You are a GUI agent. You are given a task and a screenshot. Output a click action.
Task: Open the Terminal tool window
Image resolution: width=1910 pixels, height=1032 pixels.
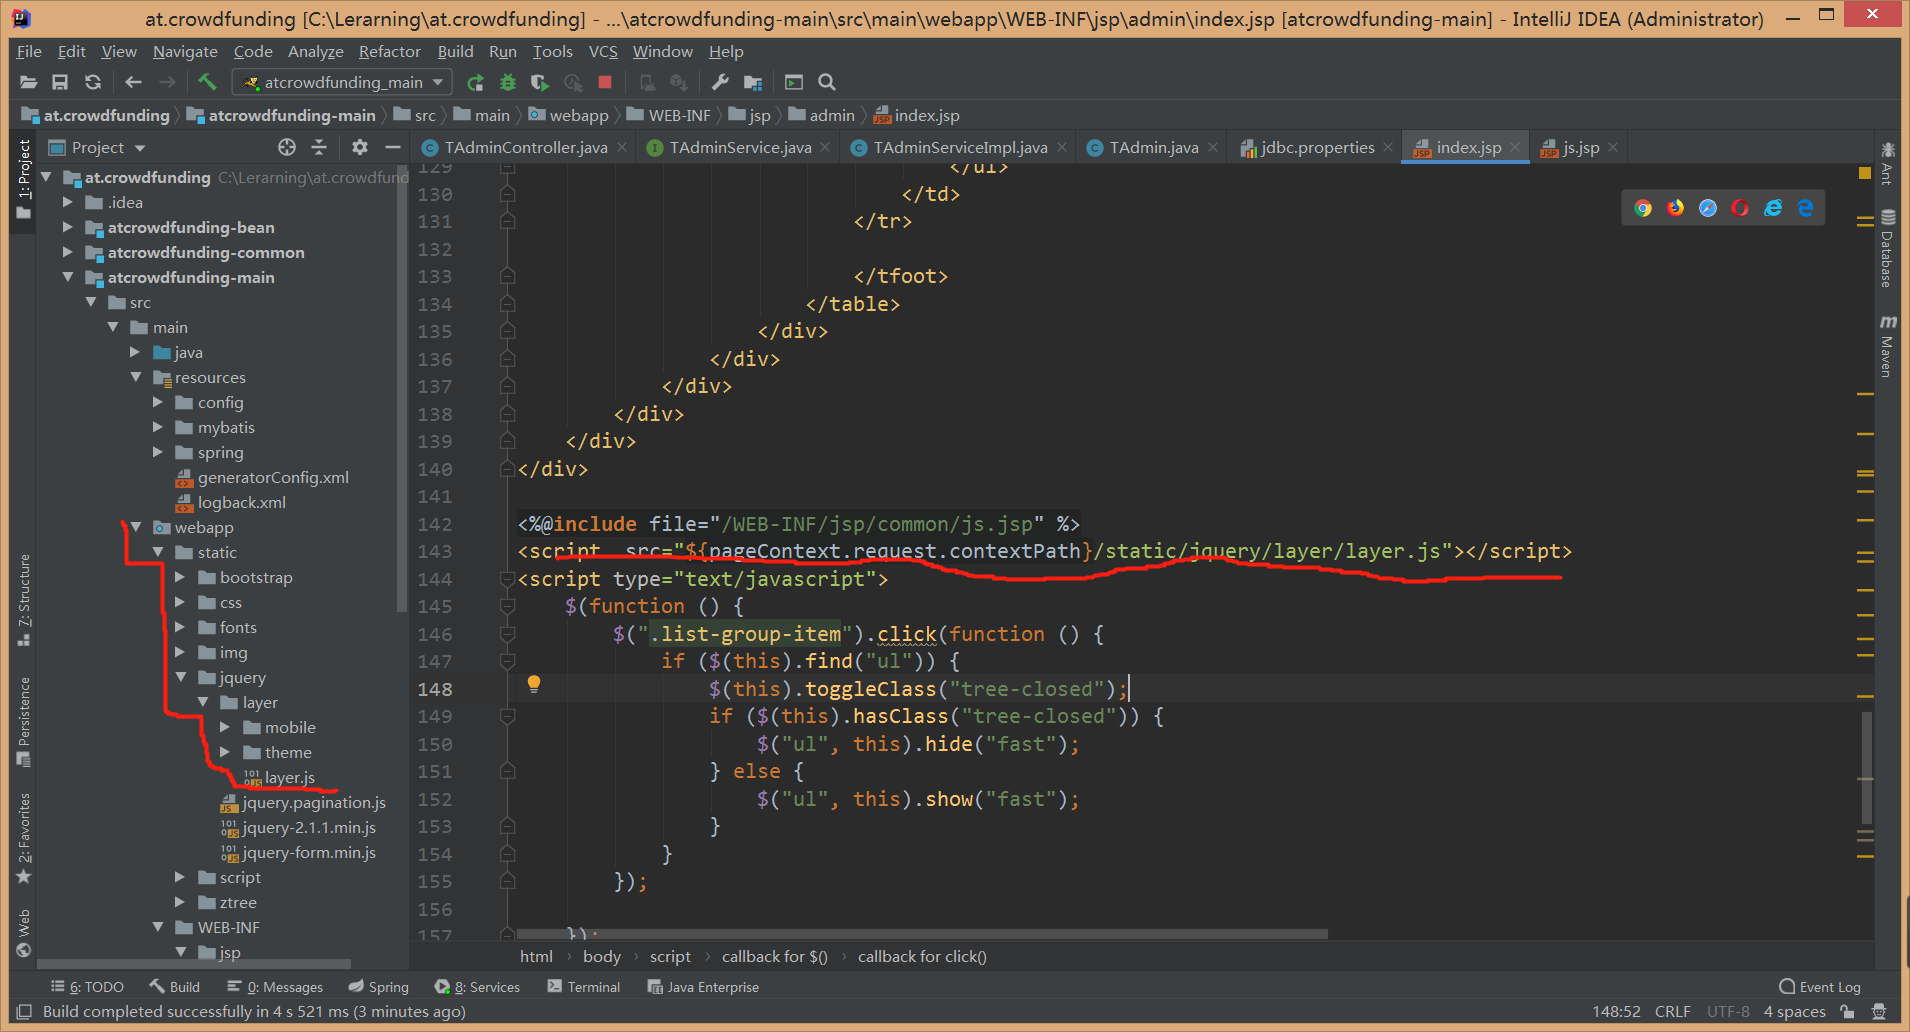point(583,987)
